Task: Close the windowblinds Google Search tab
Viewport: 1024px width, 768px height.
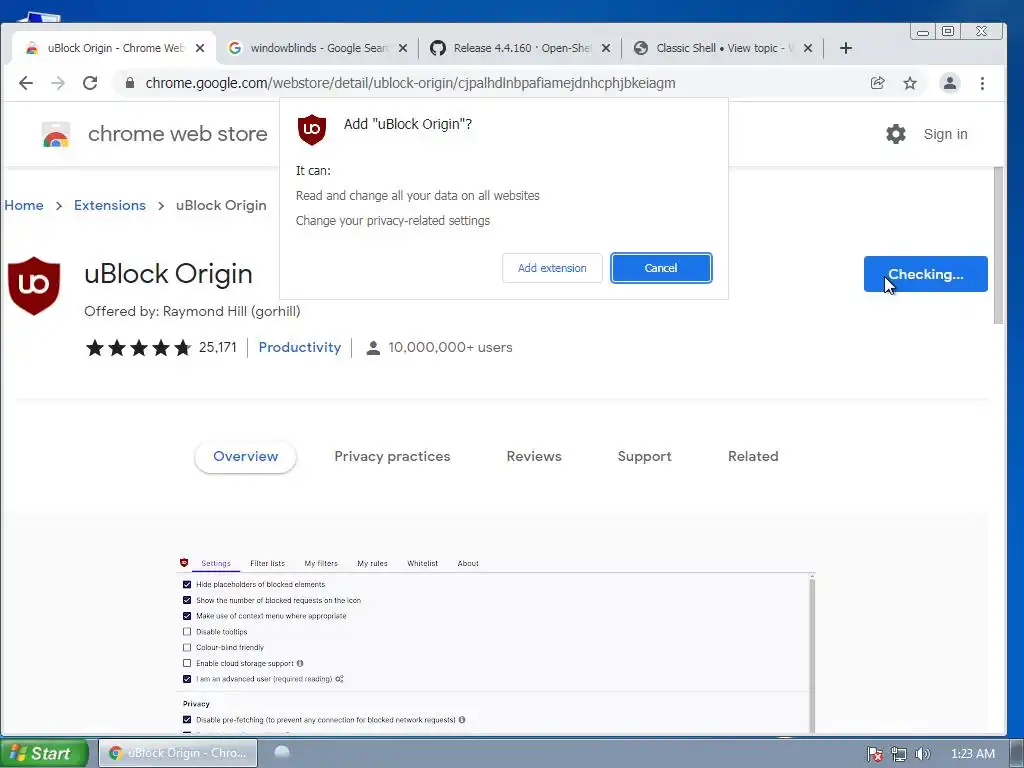Action: tap(403, 48)
